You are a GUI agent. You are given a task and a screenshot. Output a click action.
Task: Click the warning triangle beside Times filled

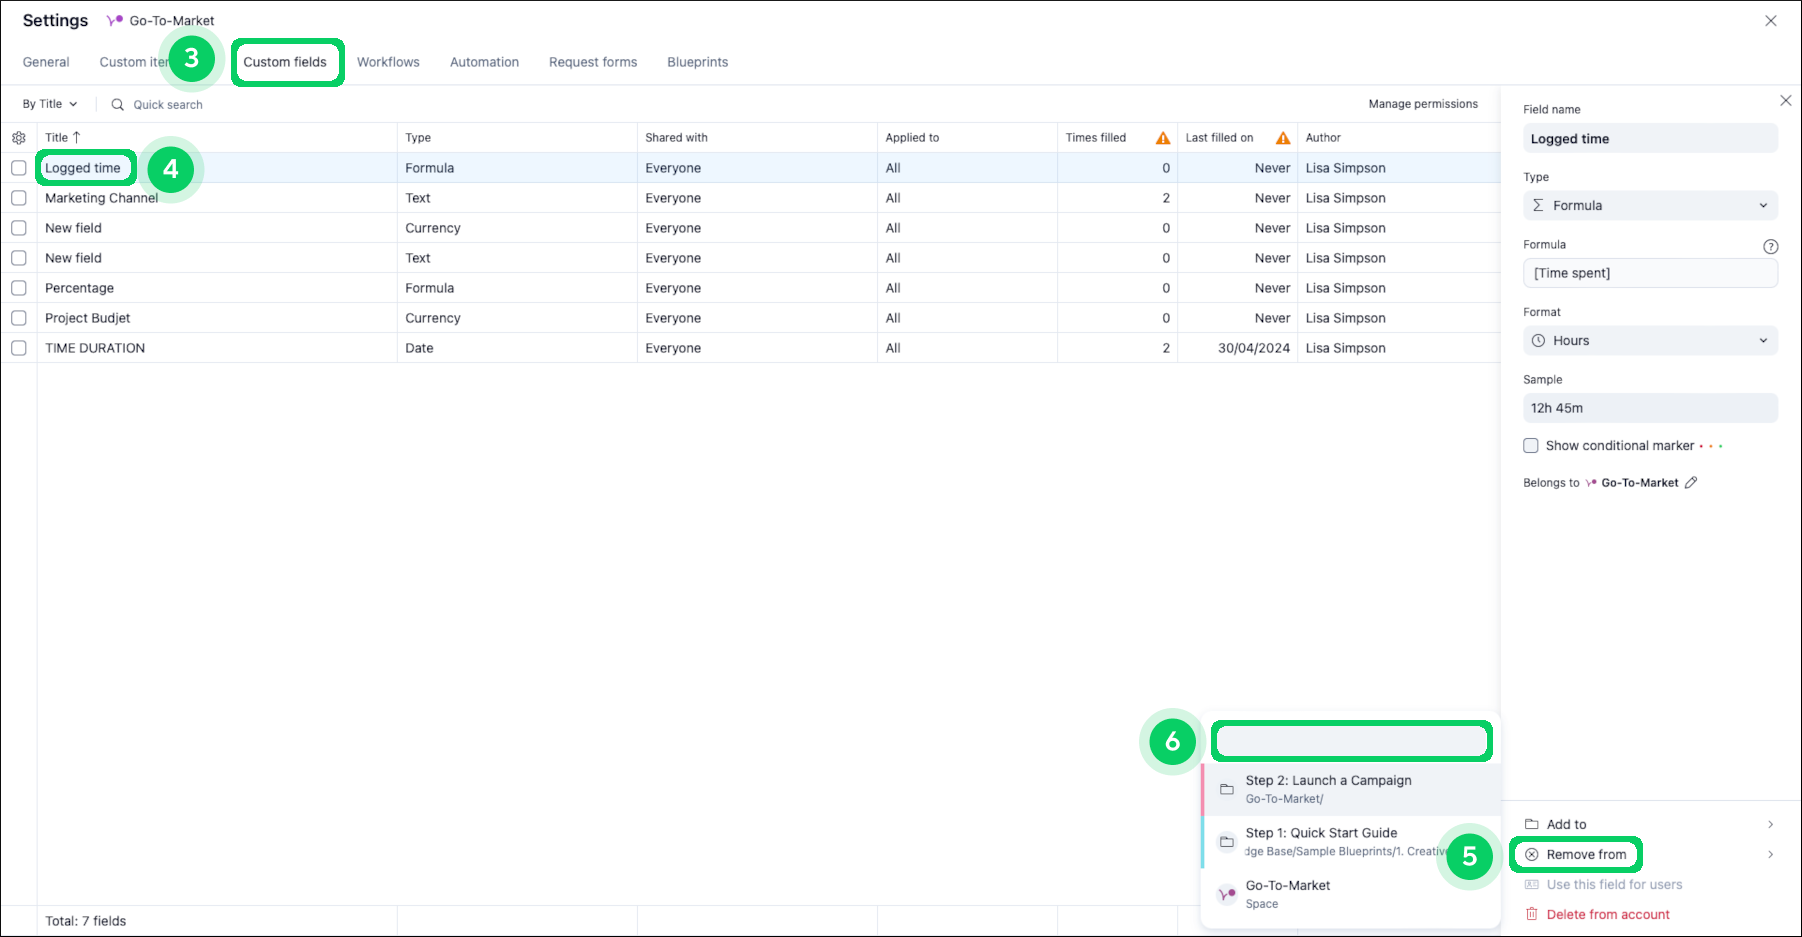[x=1162, y=137]
